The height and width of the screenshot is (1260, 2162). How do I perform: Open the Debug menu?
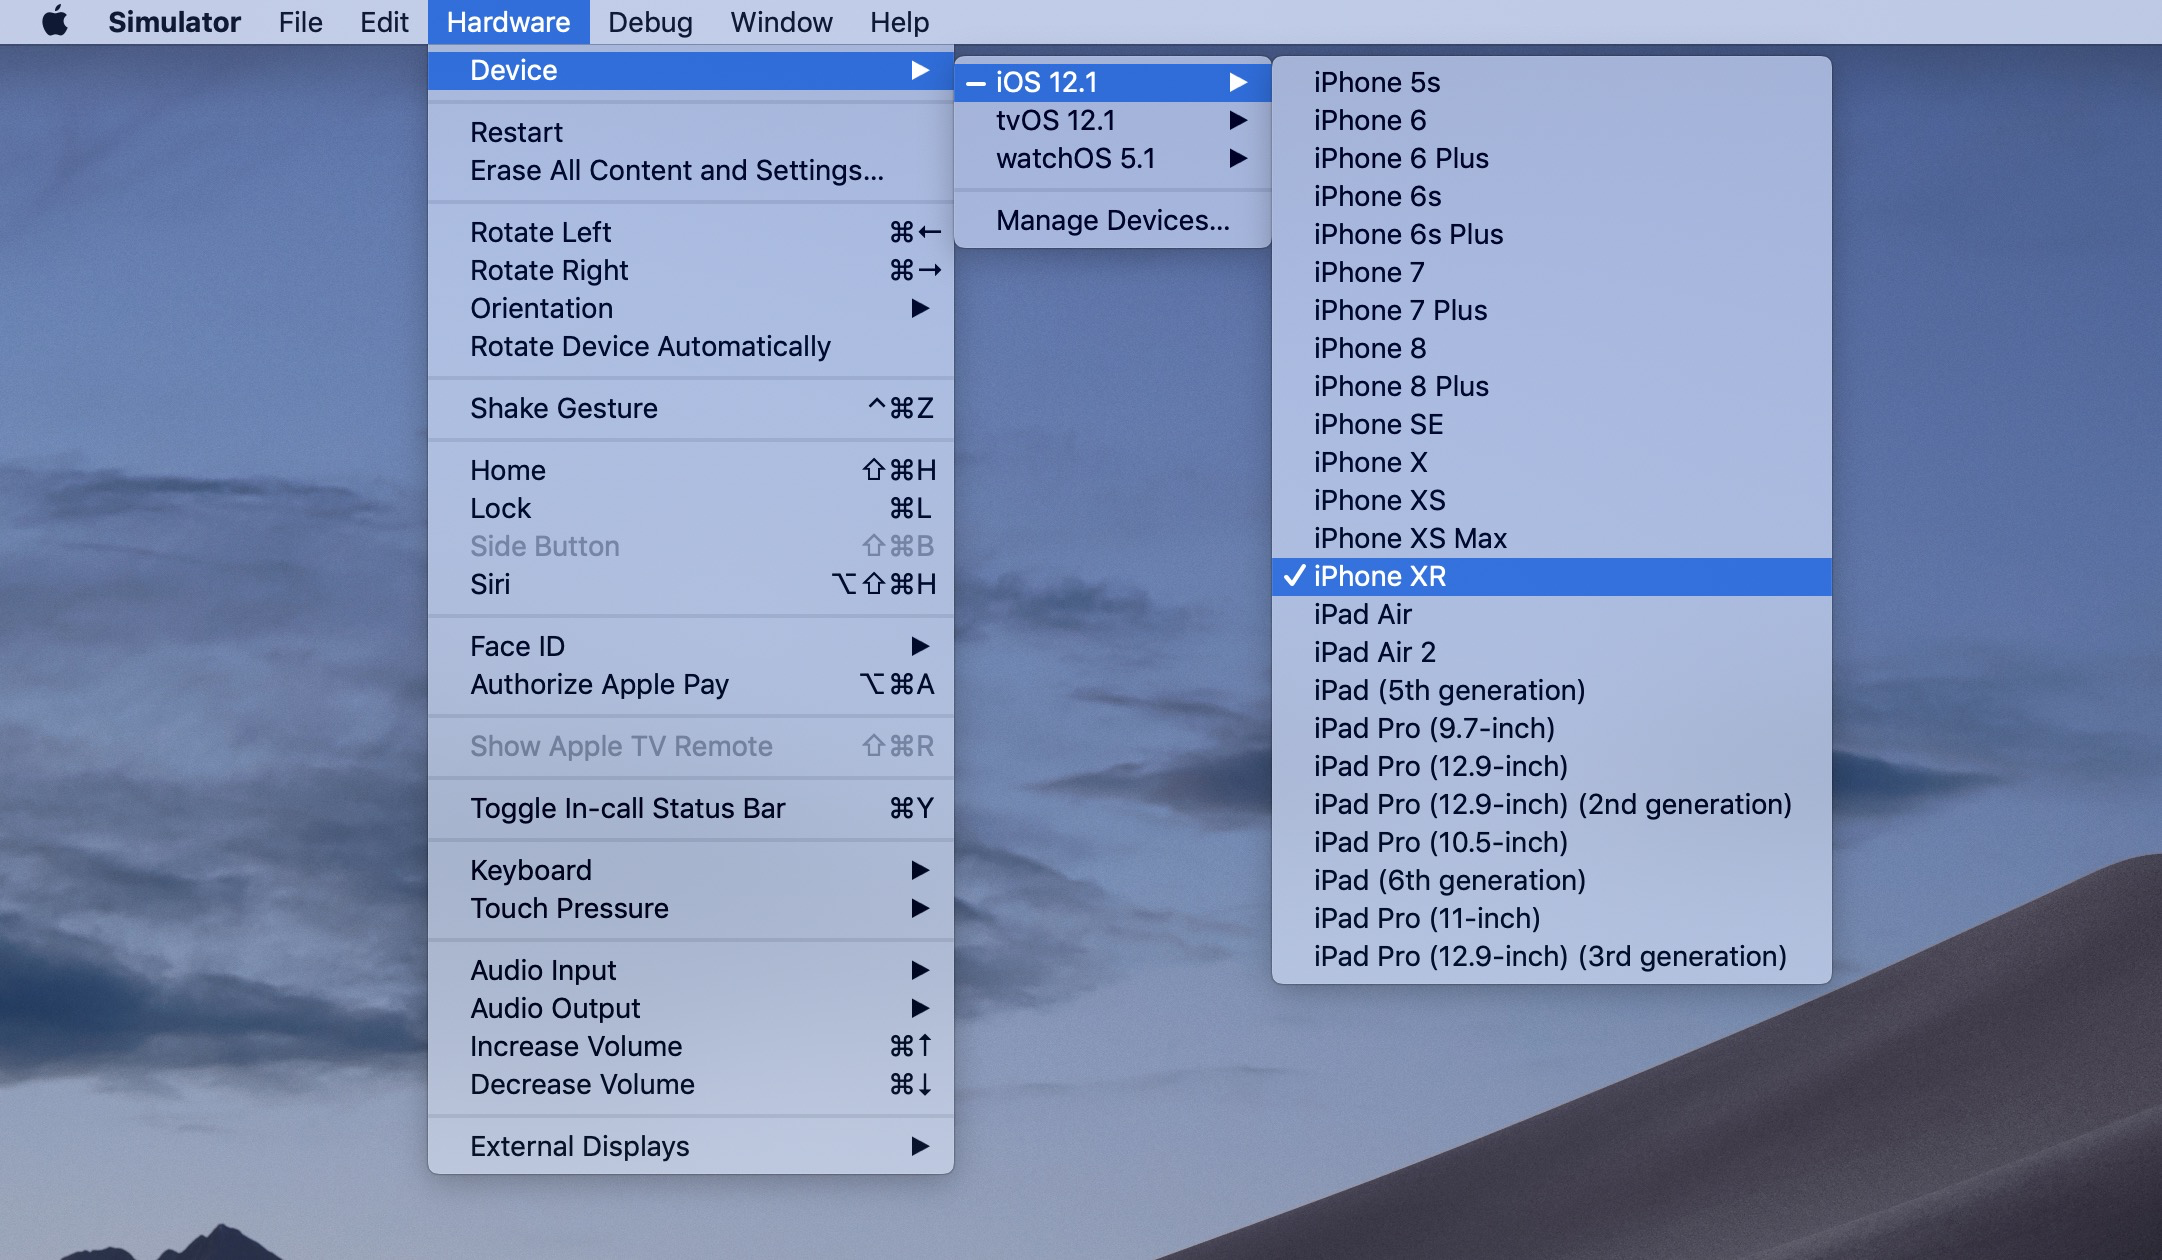pos(650,21)
